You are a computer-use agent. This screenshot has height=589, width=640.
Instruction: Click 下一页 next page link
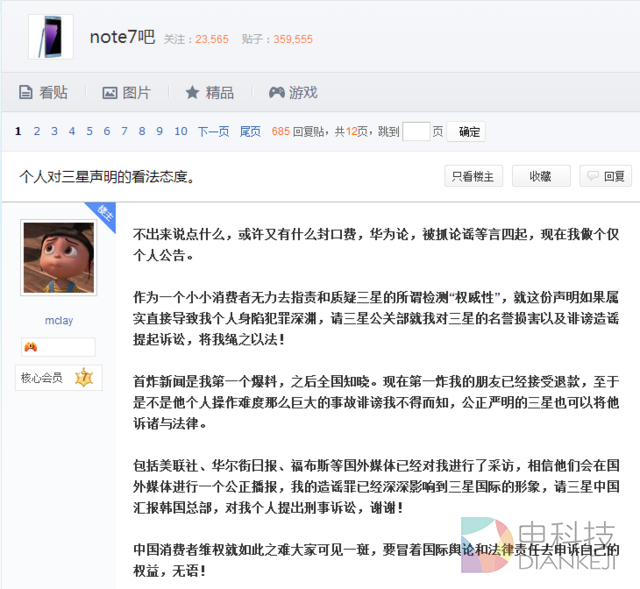213,131
